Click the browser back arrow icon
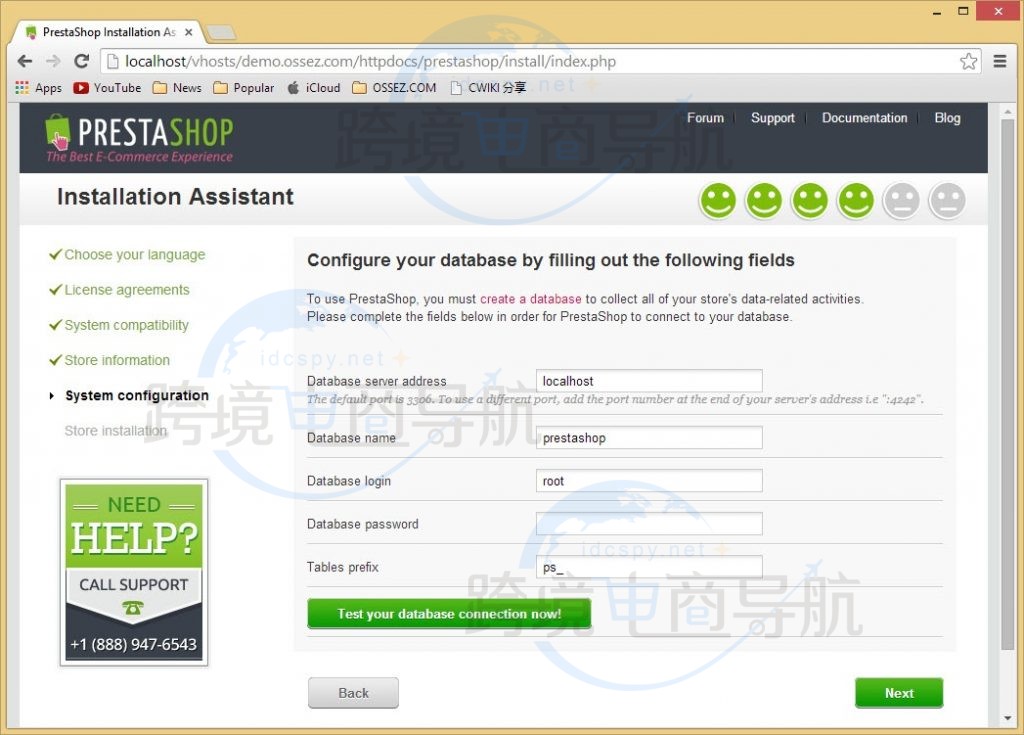Viewport: 1024px width, 735px height. [24, 61]
